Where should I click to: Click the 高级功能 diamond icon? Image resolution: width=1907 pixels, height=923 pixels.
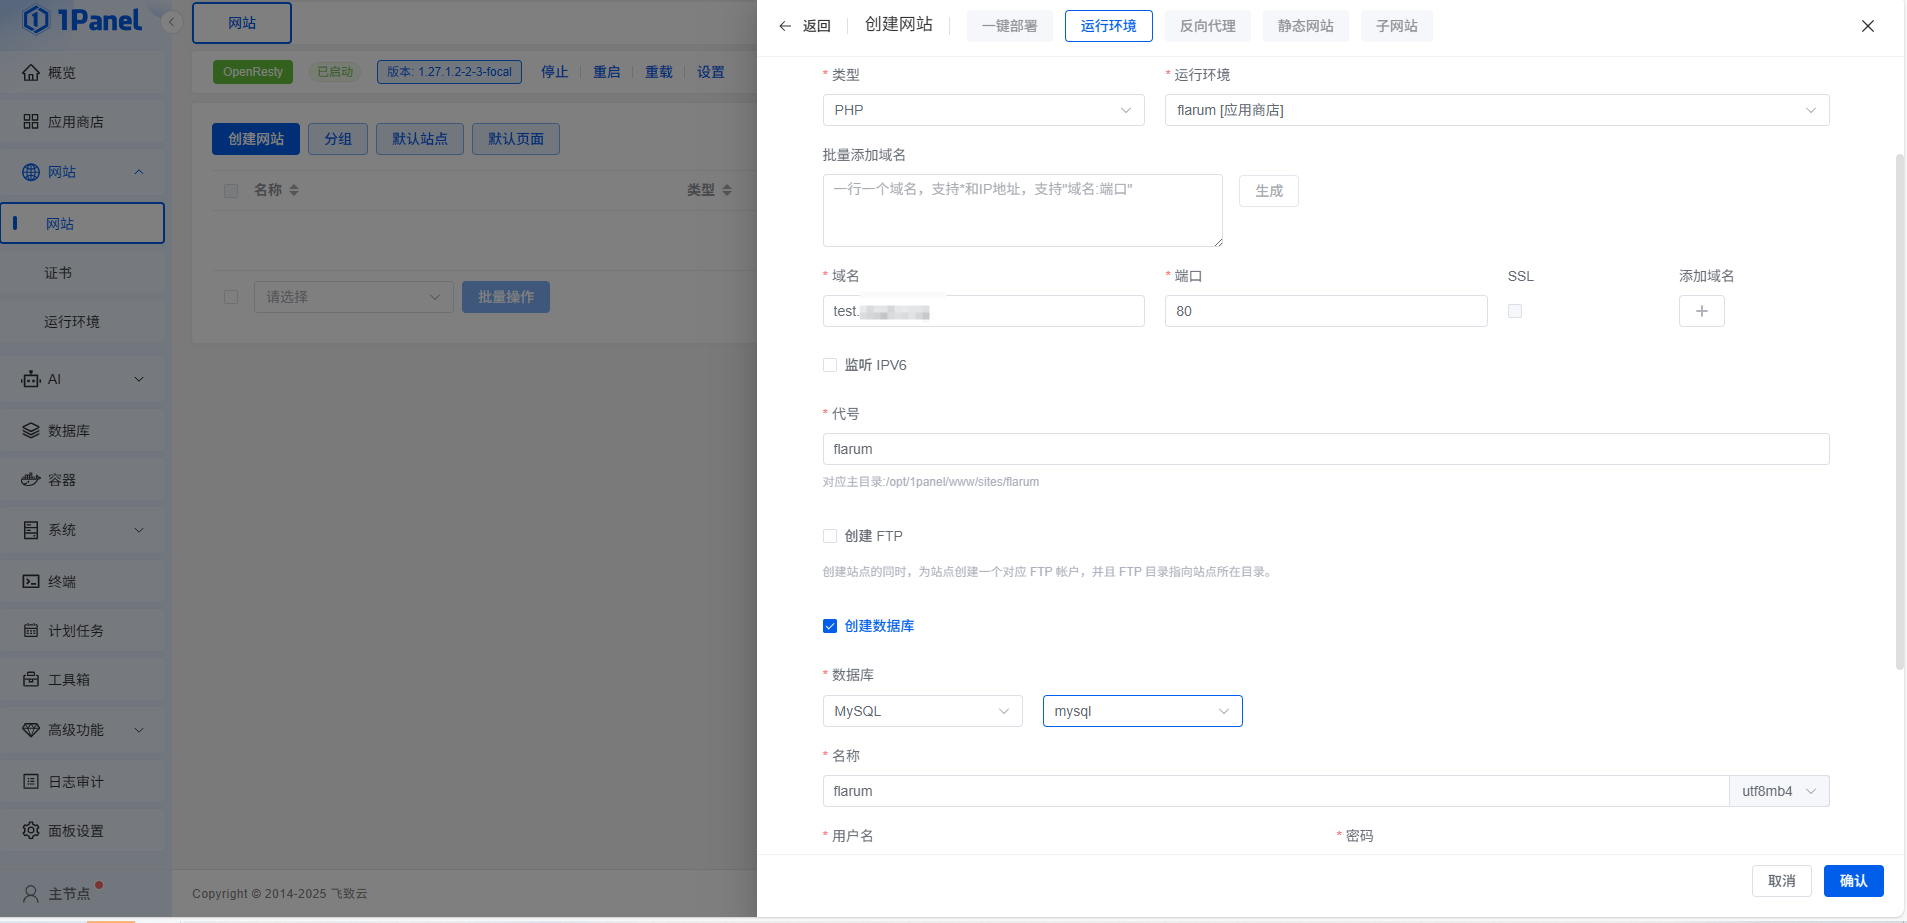[31, 730]
